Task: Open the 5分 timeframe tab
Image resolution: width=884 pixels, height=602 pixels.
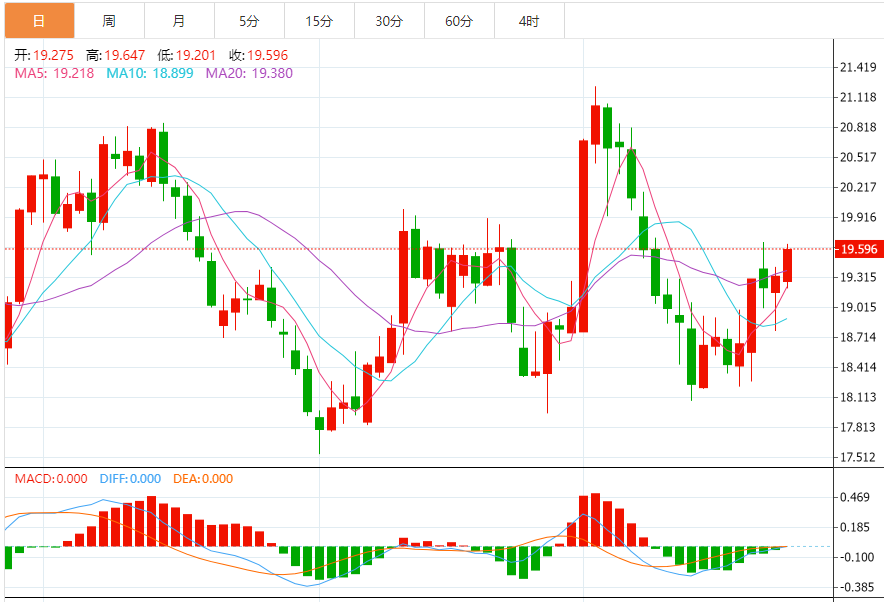Action: click(249, 21)
